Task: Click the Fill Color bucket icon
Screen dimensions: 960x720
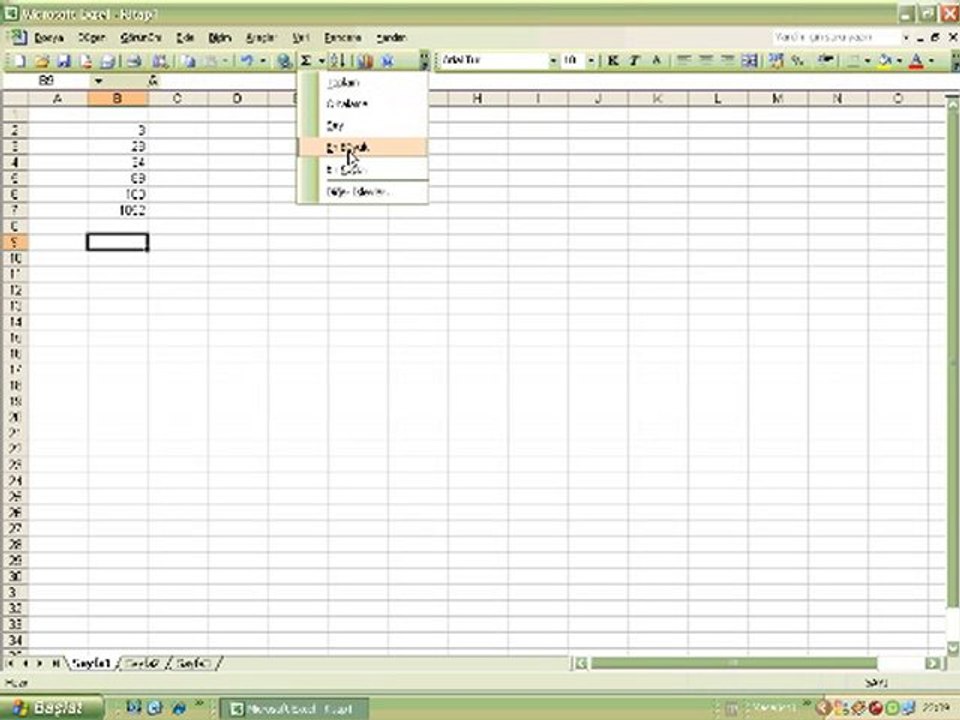Action: pyautogui.click(x=885, y=60)
